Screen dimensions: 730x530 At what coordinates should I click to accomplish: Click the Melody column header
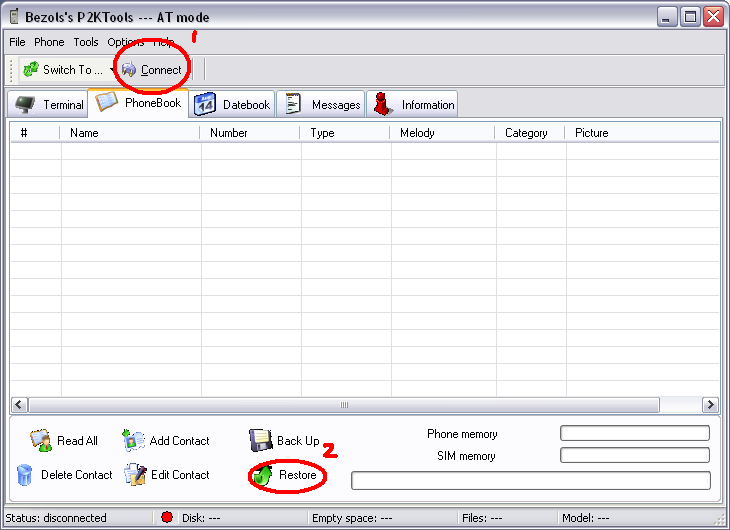[x=443, y=133]
